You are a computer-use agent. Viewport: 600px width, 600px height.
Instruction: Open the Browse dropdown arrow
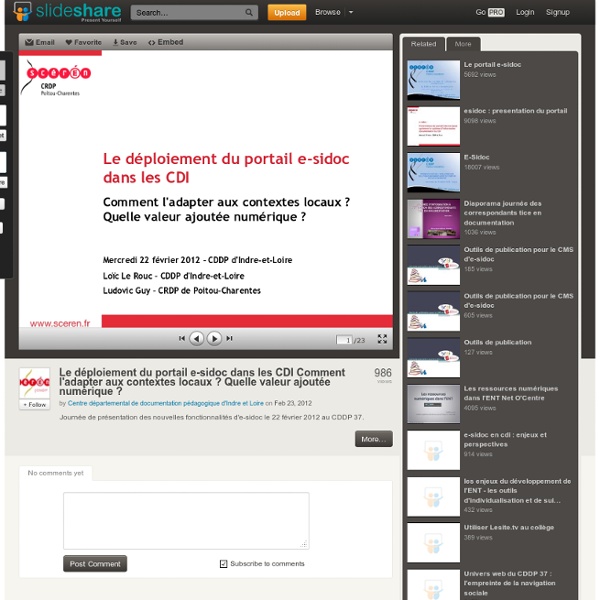[351, 12]
